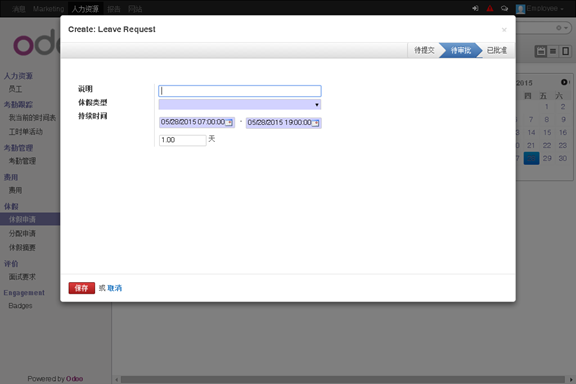The image size is (576, 384).
Task: Click the start datetime field 07:00:00
Action: coord(197,122)
